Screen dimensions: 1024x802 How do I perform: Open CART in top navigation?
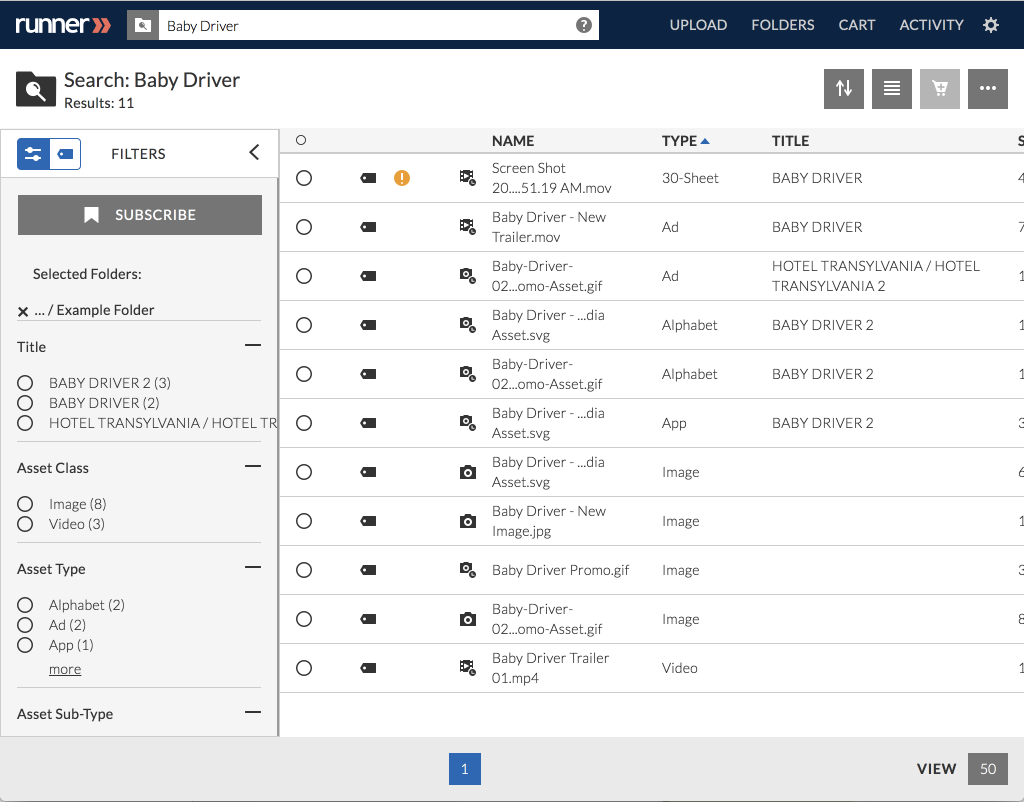click(856, 25)
